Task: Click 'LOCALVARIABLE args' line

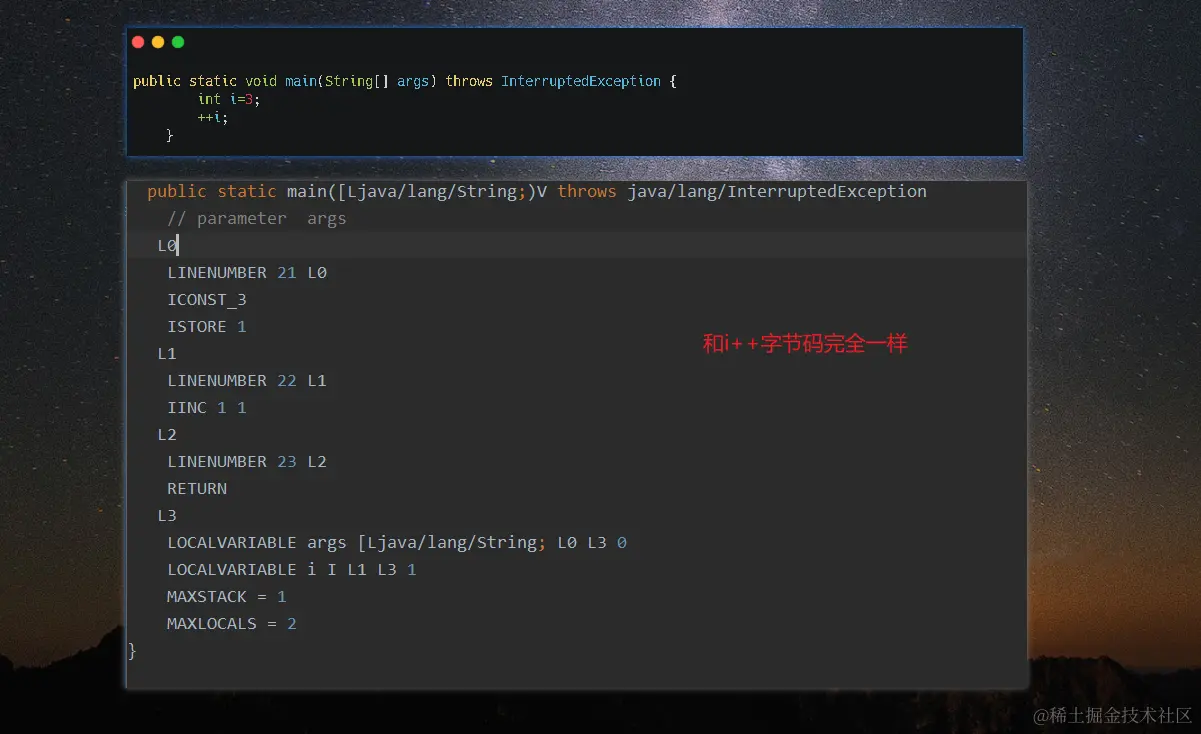Action: click(397, 542)
